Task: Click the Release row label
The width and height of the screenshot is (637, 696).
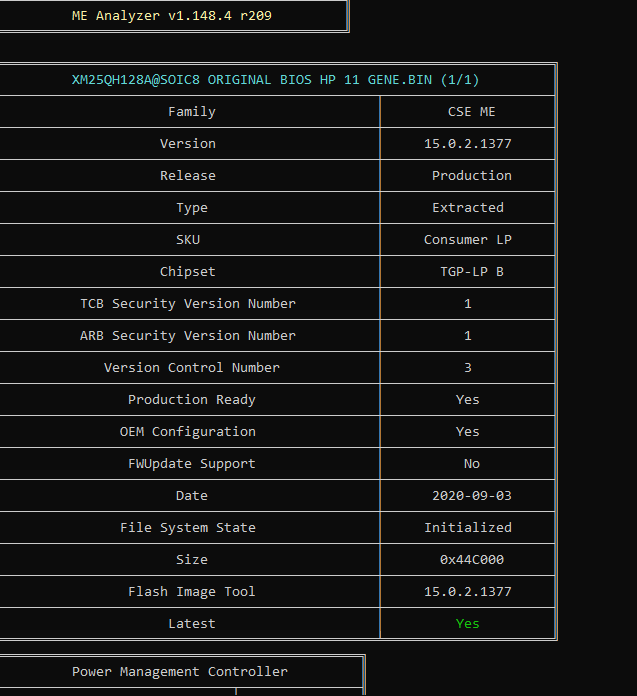Action: (188, 176)
